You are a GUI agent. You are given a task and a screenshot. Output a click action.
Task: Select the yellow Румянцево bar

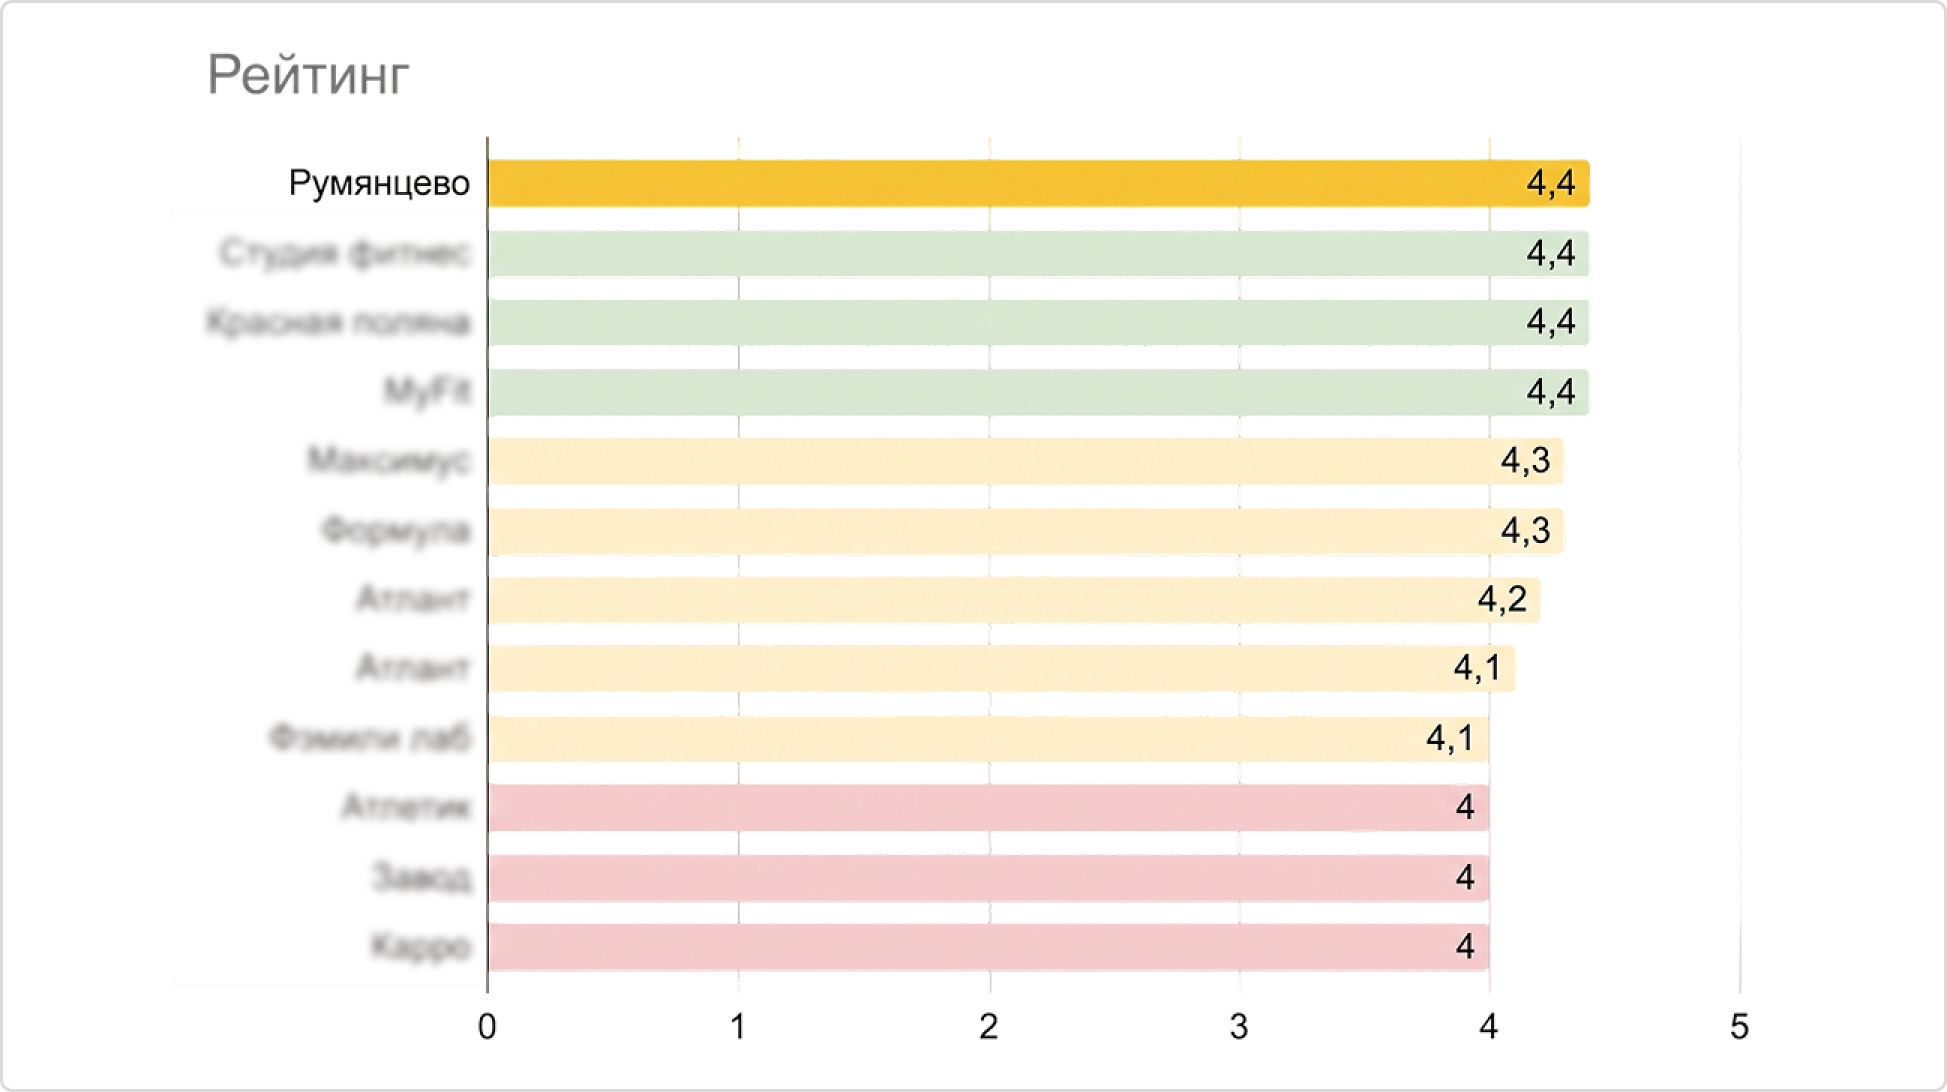pos(1039,184)
